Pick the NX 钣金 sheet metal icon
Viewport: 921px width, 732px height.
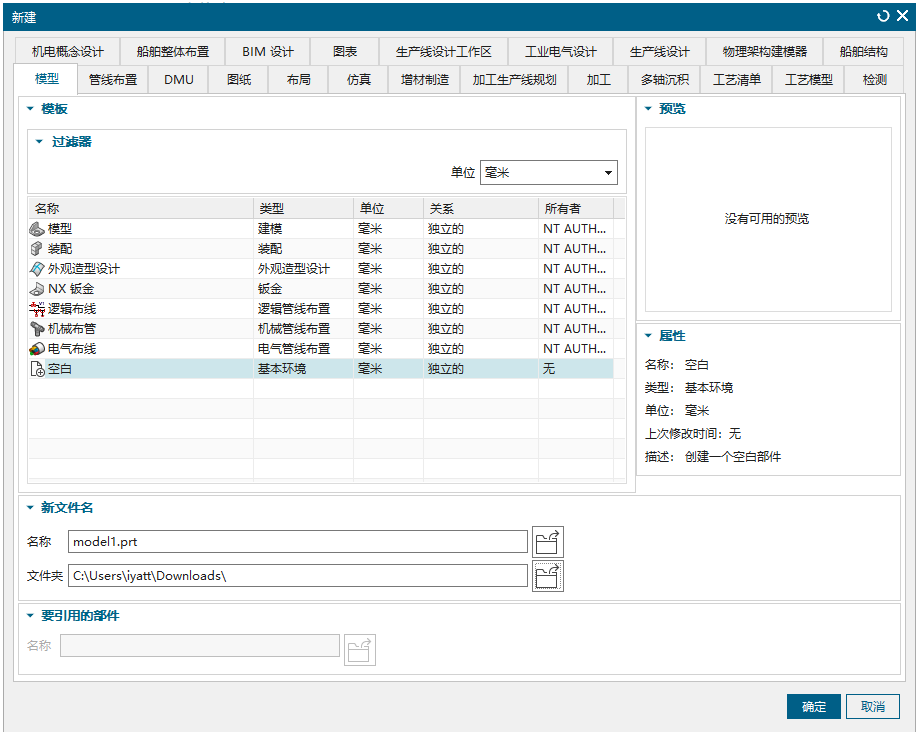click(38, 289)
